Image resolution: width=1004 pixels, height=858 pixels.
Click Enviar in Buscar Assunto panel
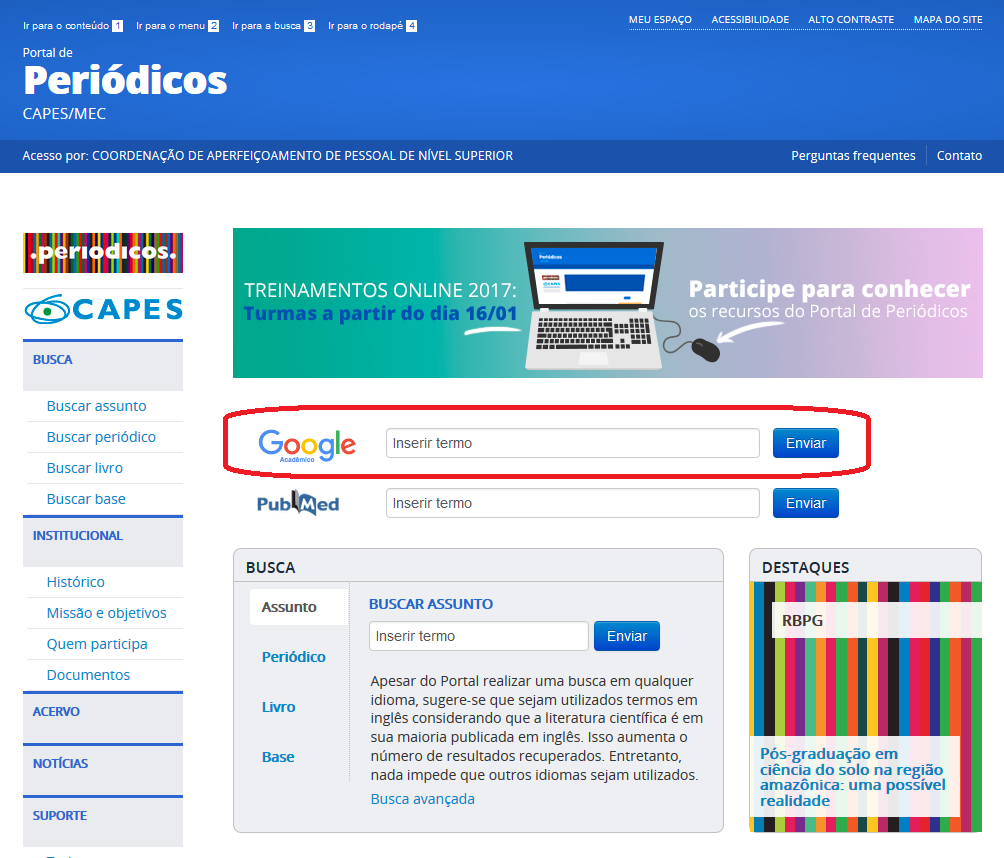tap(627, 636)
